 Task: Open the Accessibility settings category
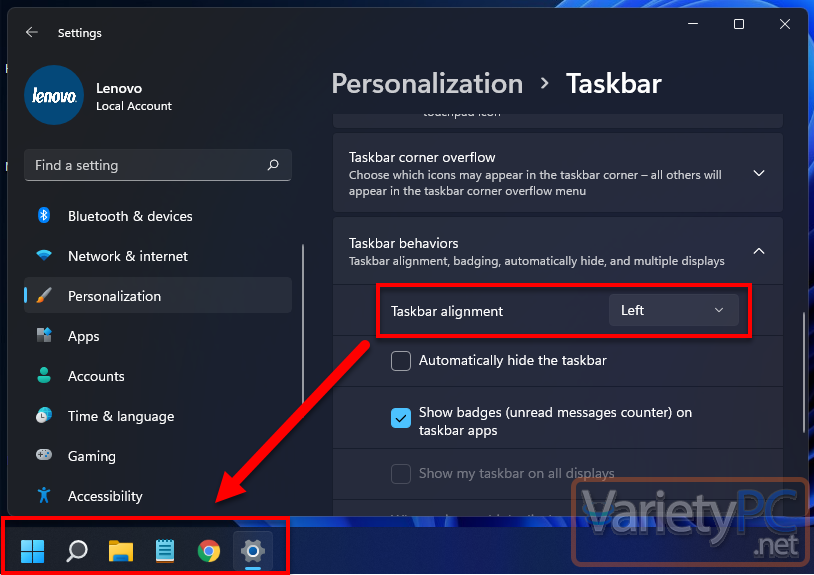(105, 496)
